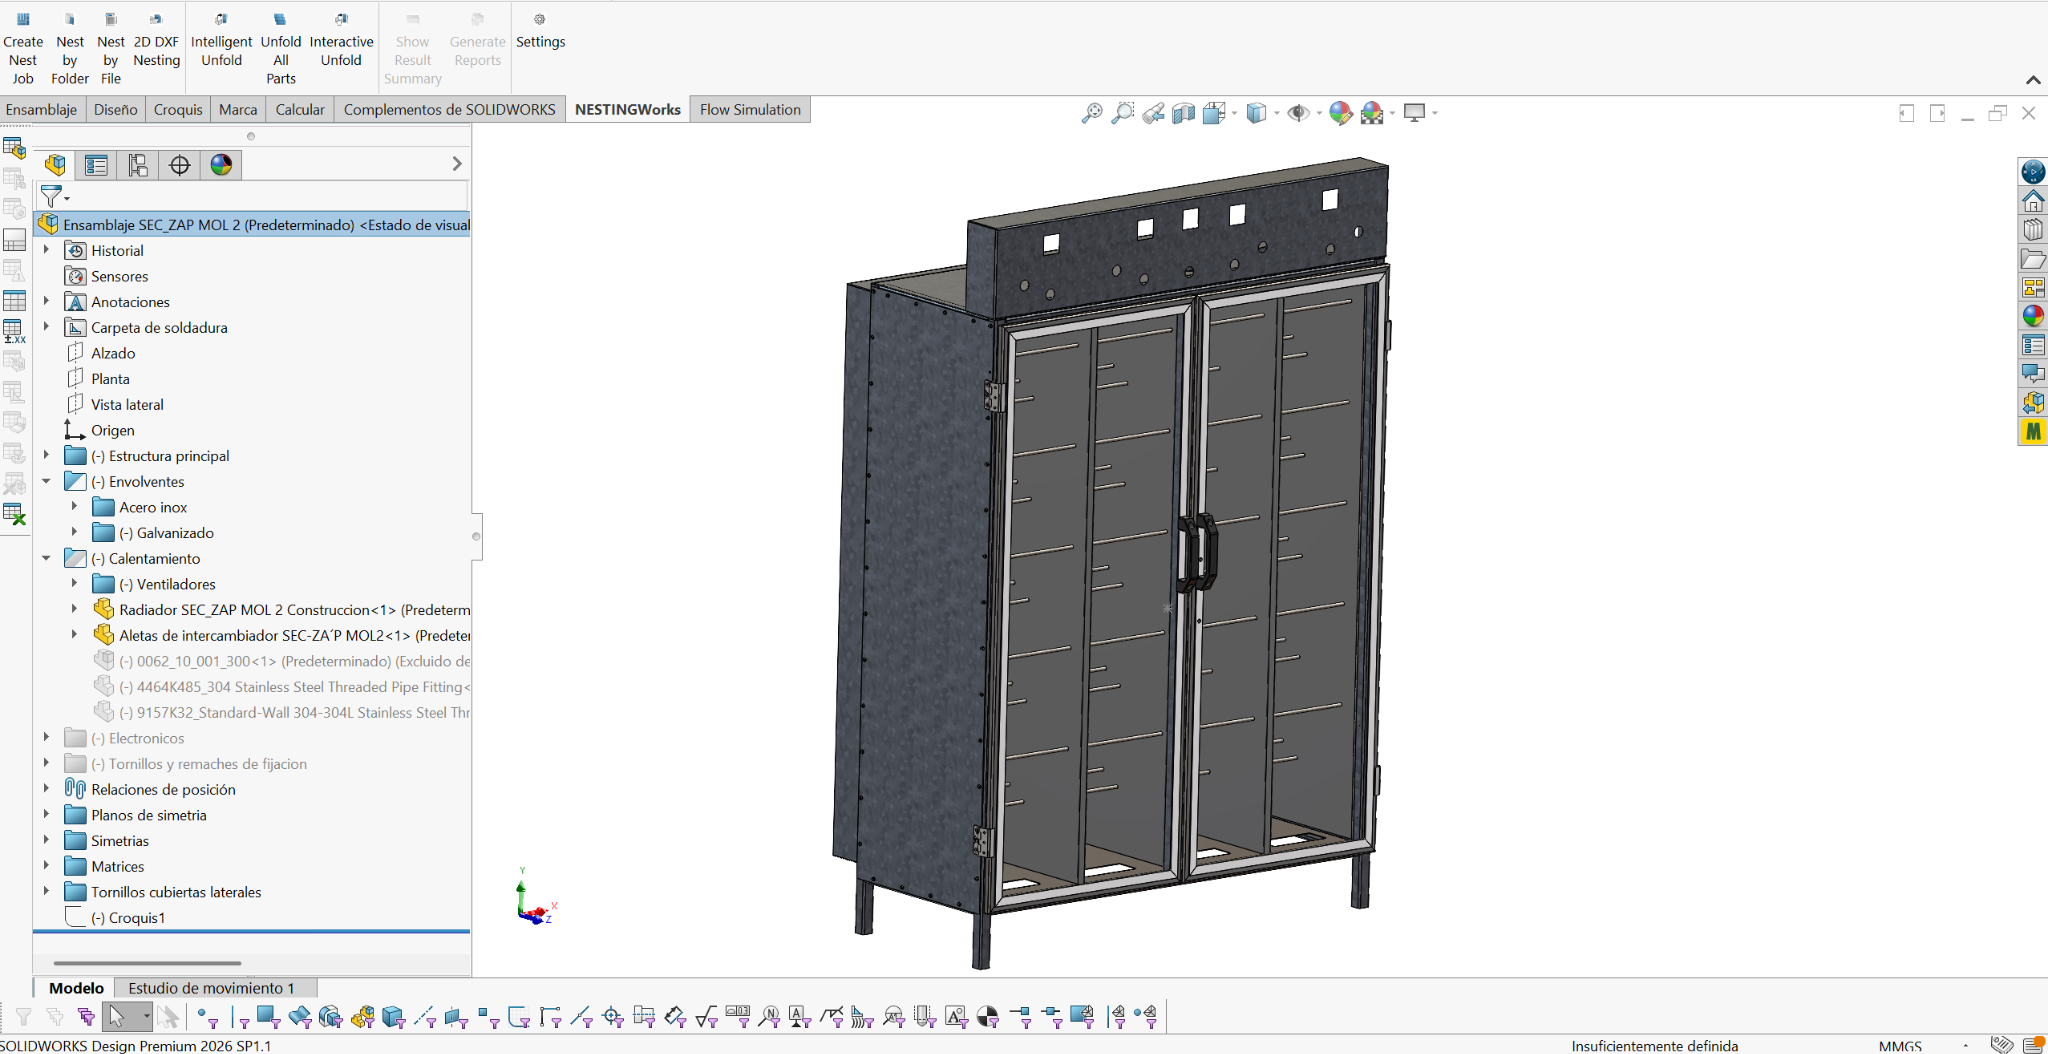This screenshot has width=2048, height=1054.
Task: Click Create Nest Job tool
Action: [x=23, y=50]
